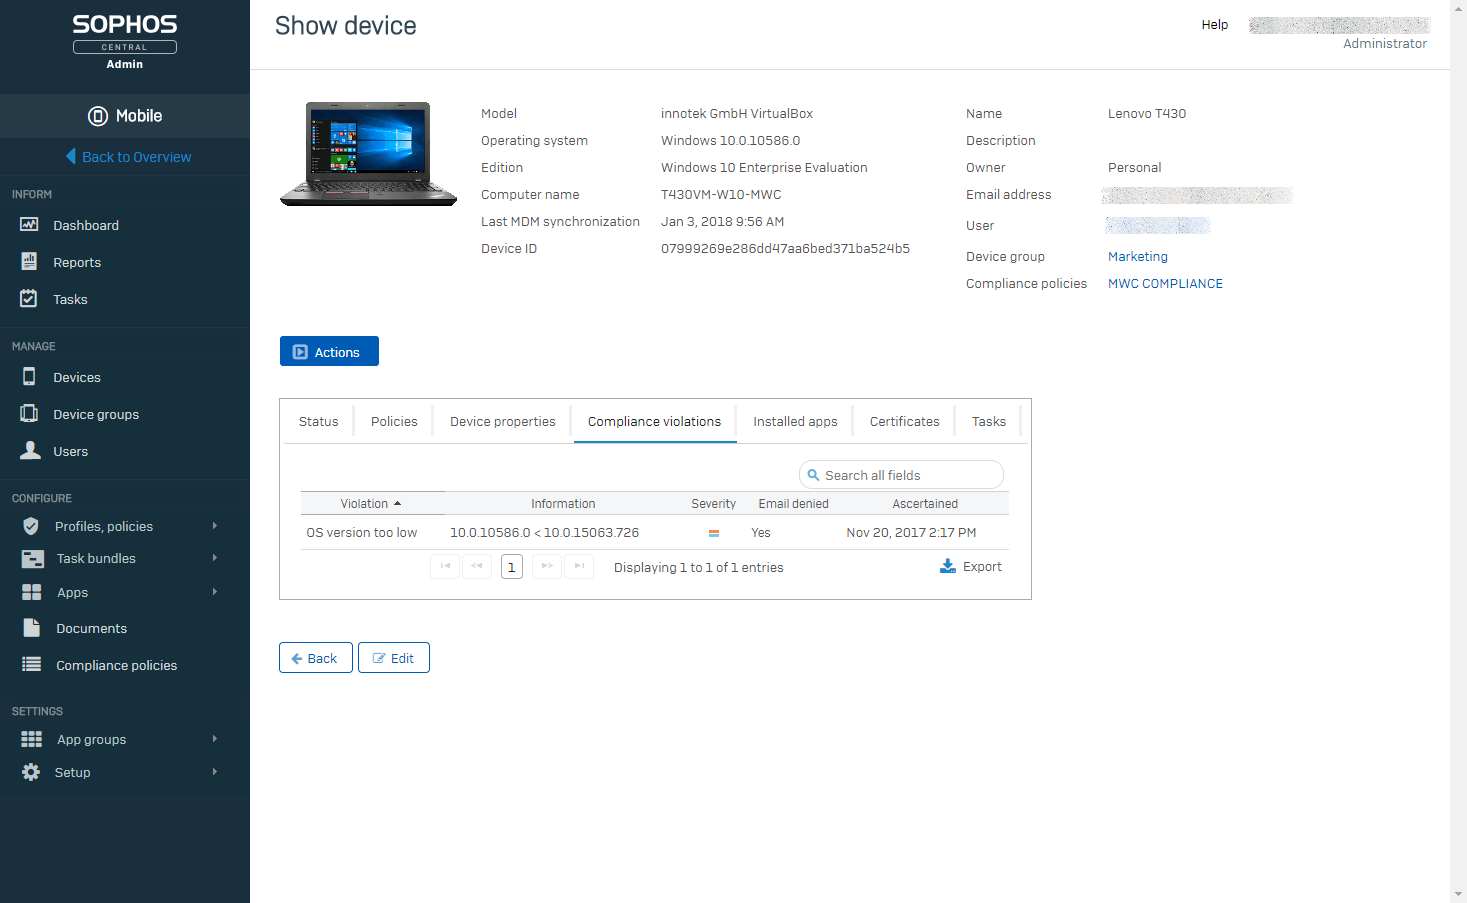
Task: Click the Task bundles icon
Action: (33, 559)
